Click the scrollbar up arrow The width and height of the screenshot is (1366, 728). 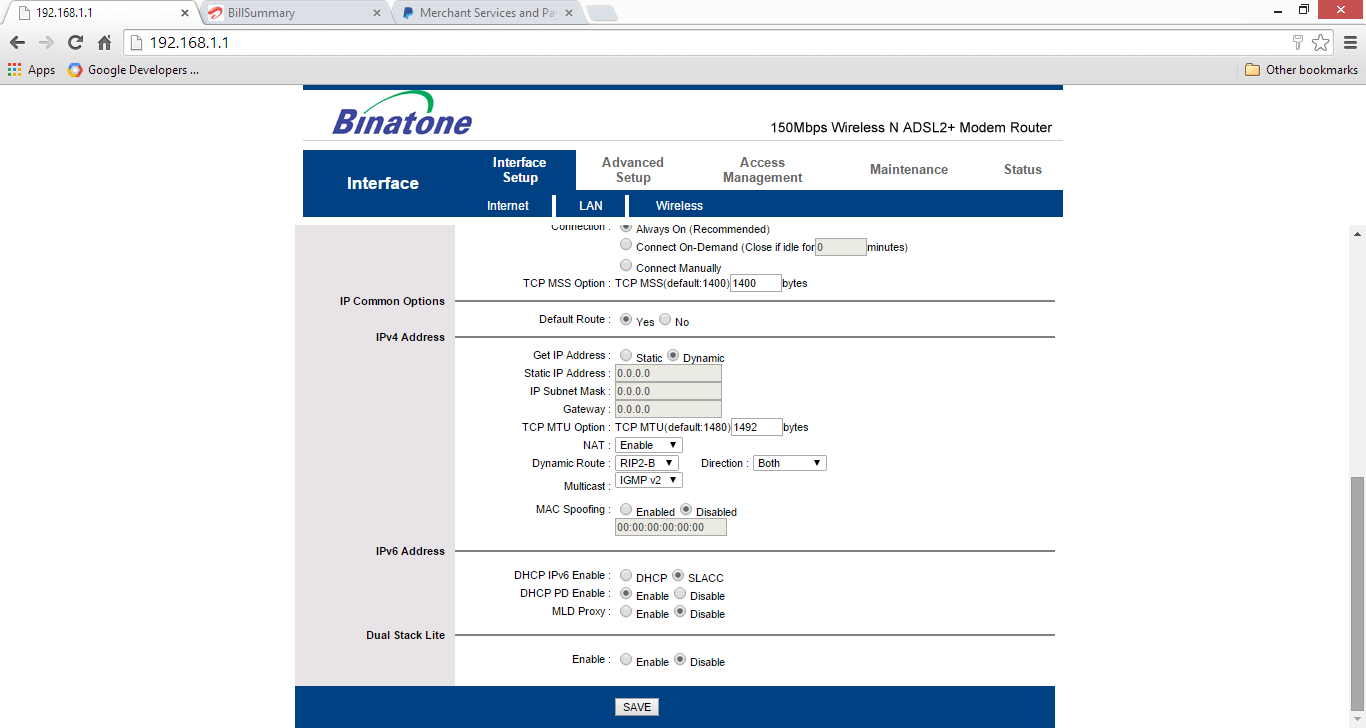(x=1357, y=234)
